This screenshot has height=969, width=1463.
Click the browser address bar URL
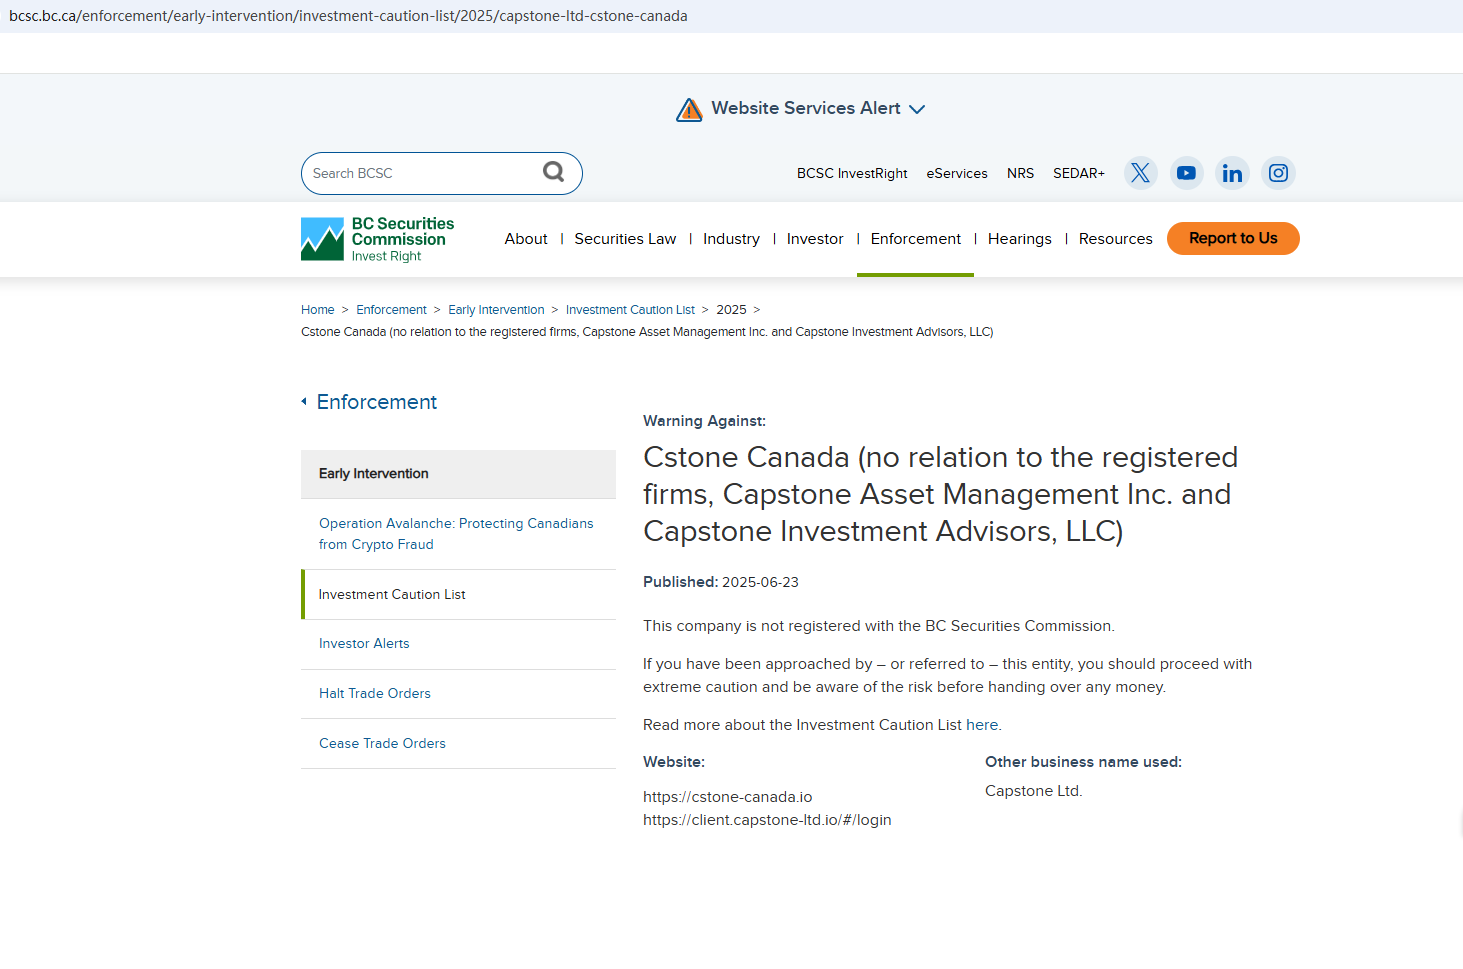tap(348, 16)
